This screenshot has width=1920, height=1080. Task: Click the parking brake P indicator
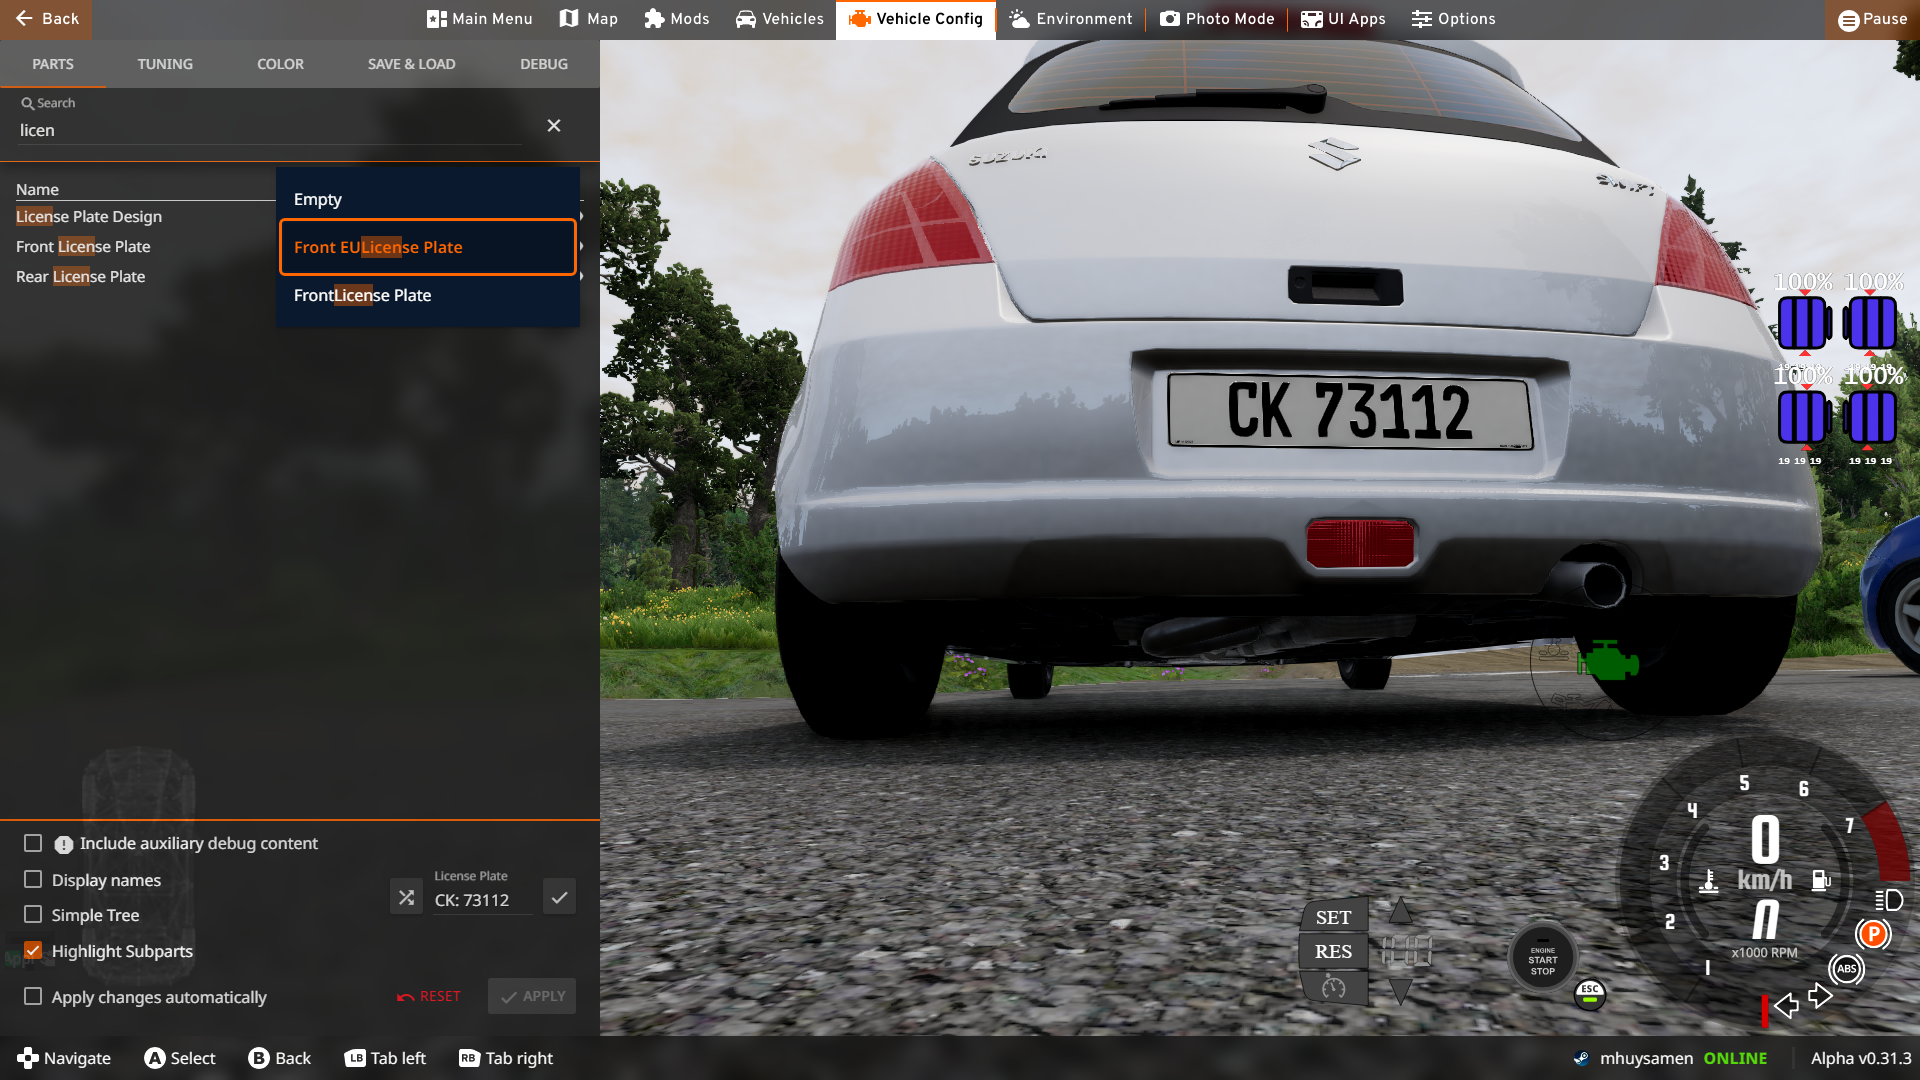tap(1873, 934)
